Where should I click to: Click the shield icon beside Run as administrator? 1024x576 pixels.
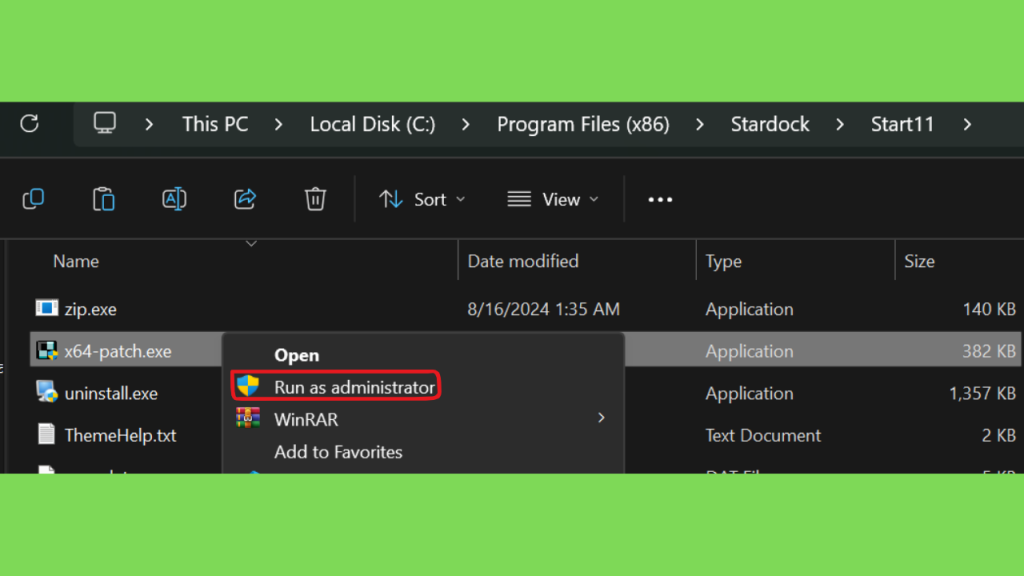click(x=248, y=386)
